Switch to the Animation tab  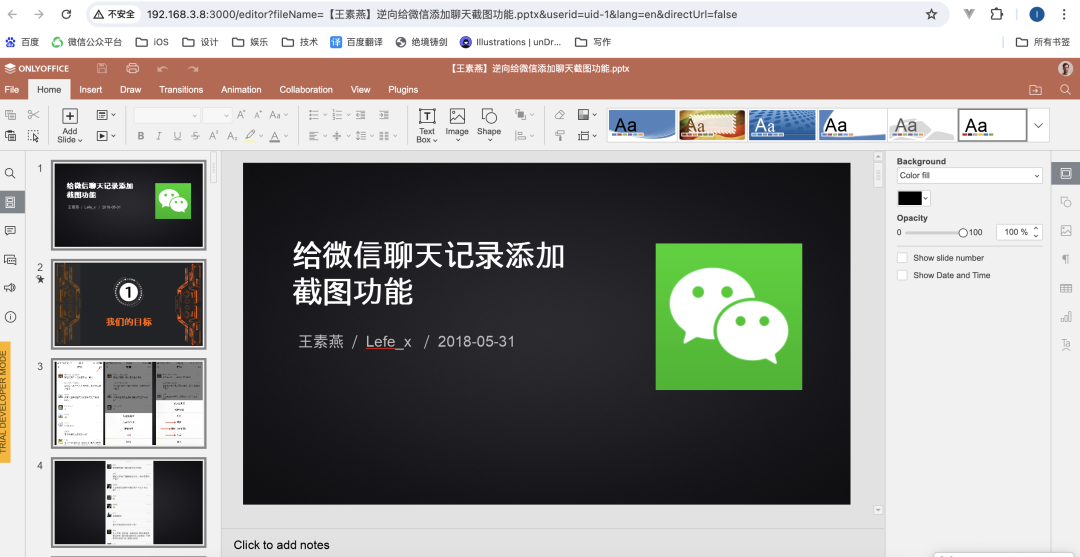point(241,90)
